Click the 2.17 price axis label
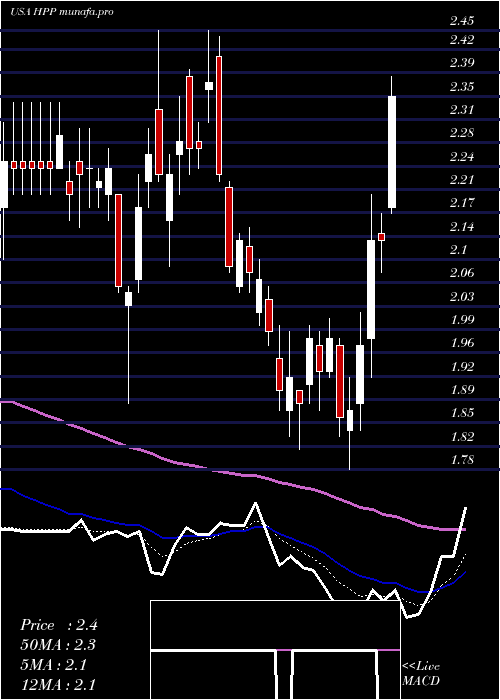The width and height of the screenshot is (500, 700). click(x=462, y=203)
